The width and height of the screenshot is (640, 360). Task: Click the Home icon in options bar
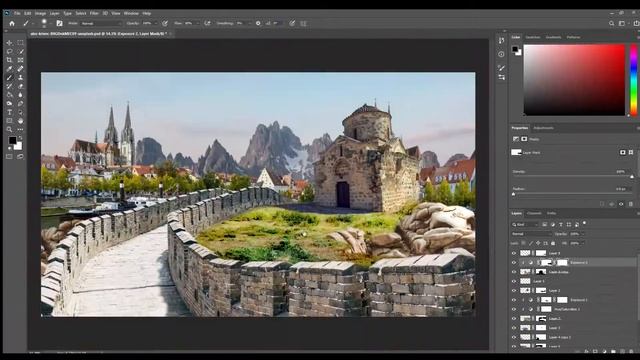(x=12, y=24)
